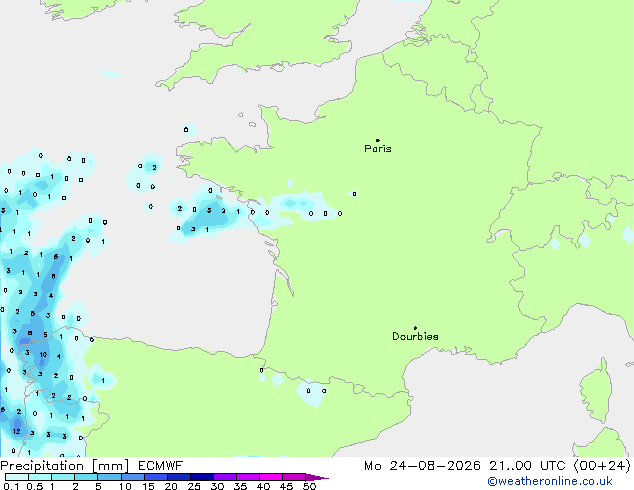
Task: Click the Precipitation [mm] title text
Action: click(x=65, y=466)
